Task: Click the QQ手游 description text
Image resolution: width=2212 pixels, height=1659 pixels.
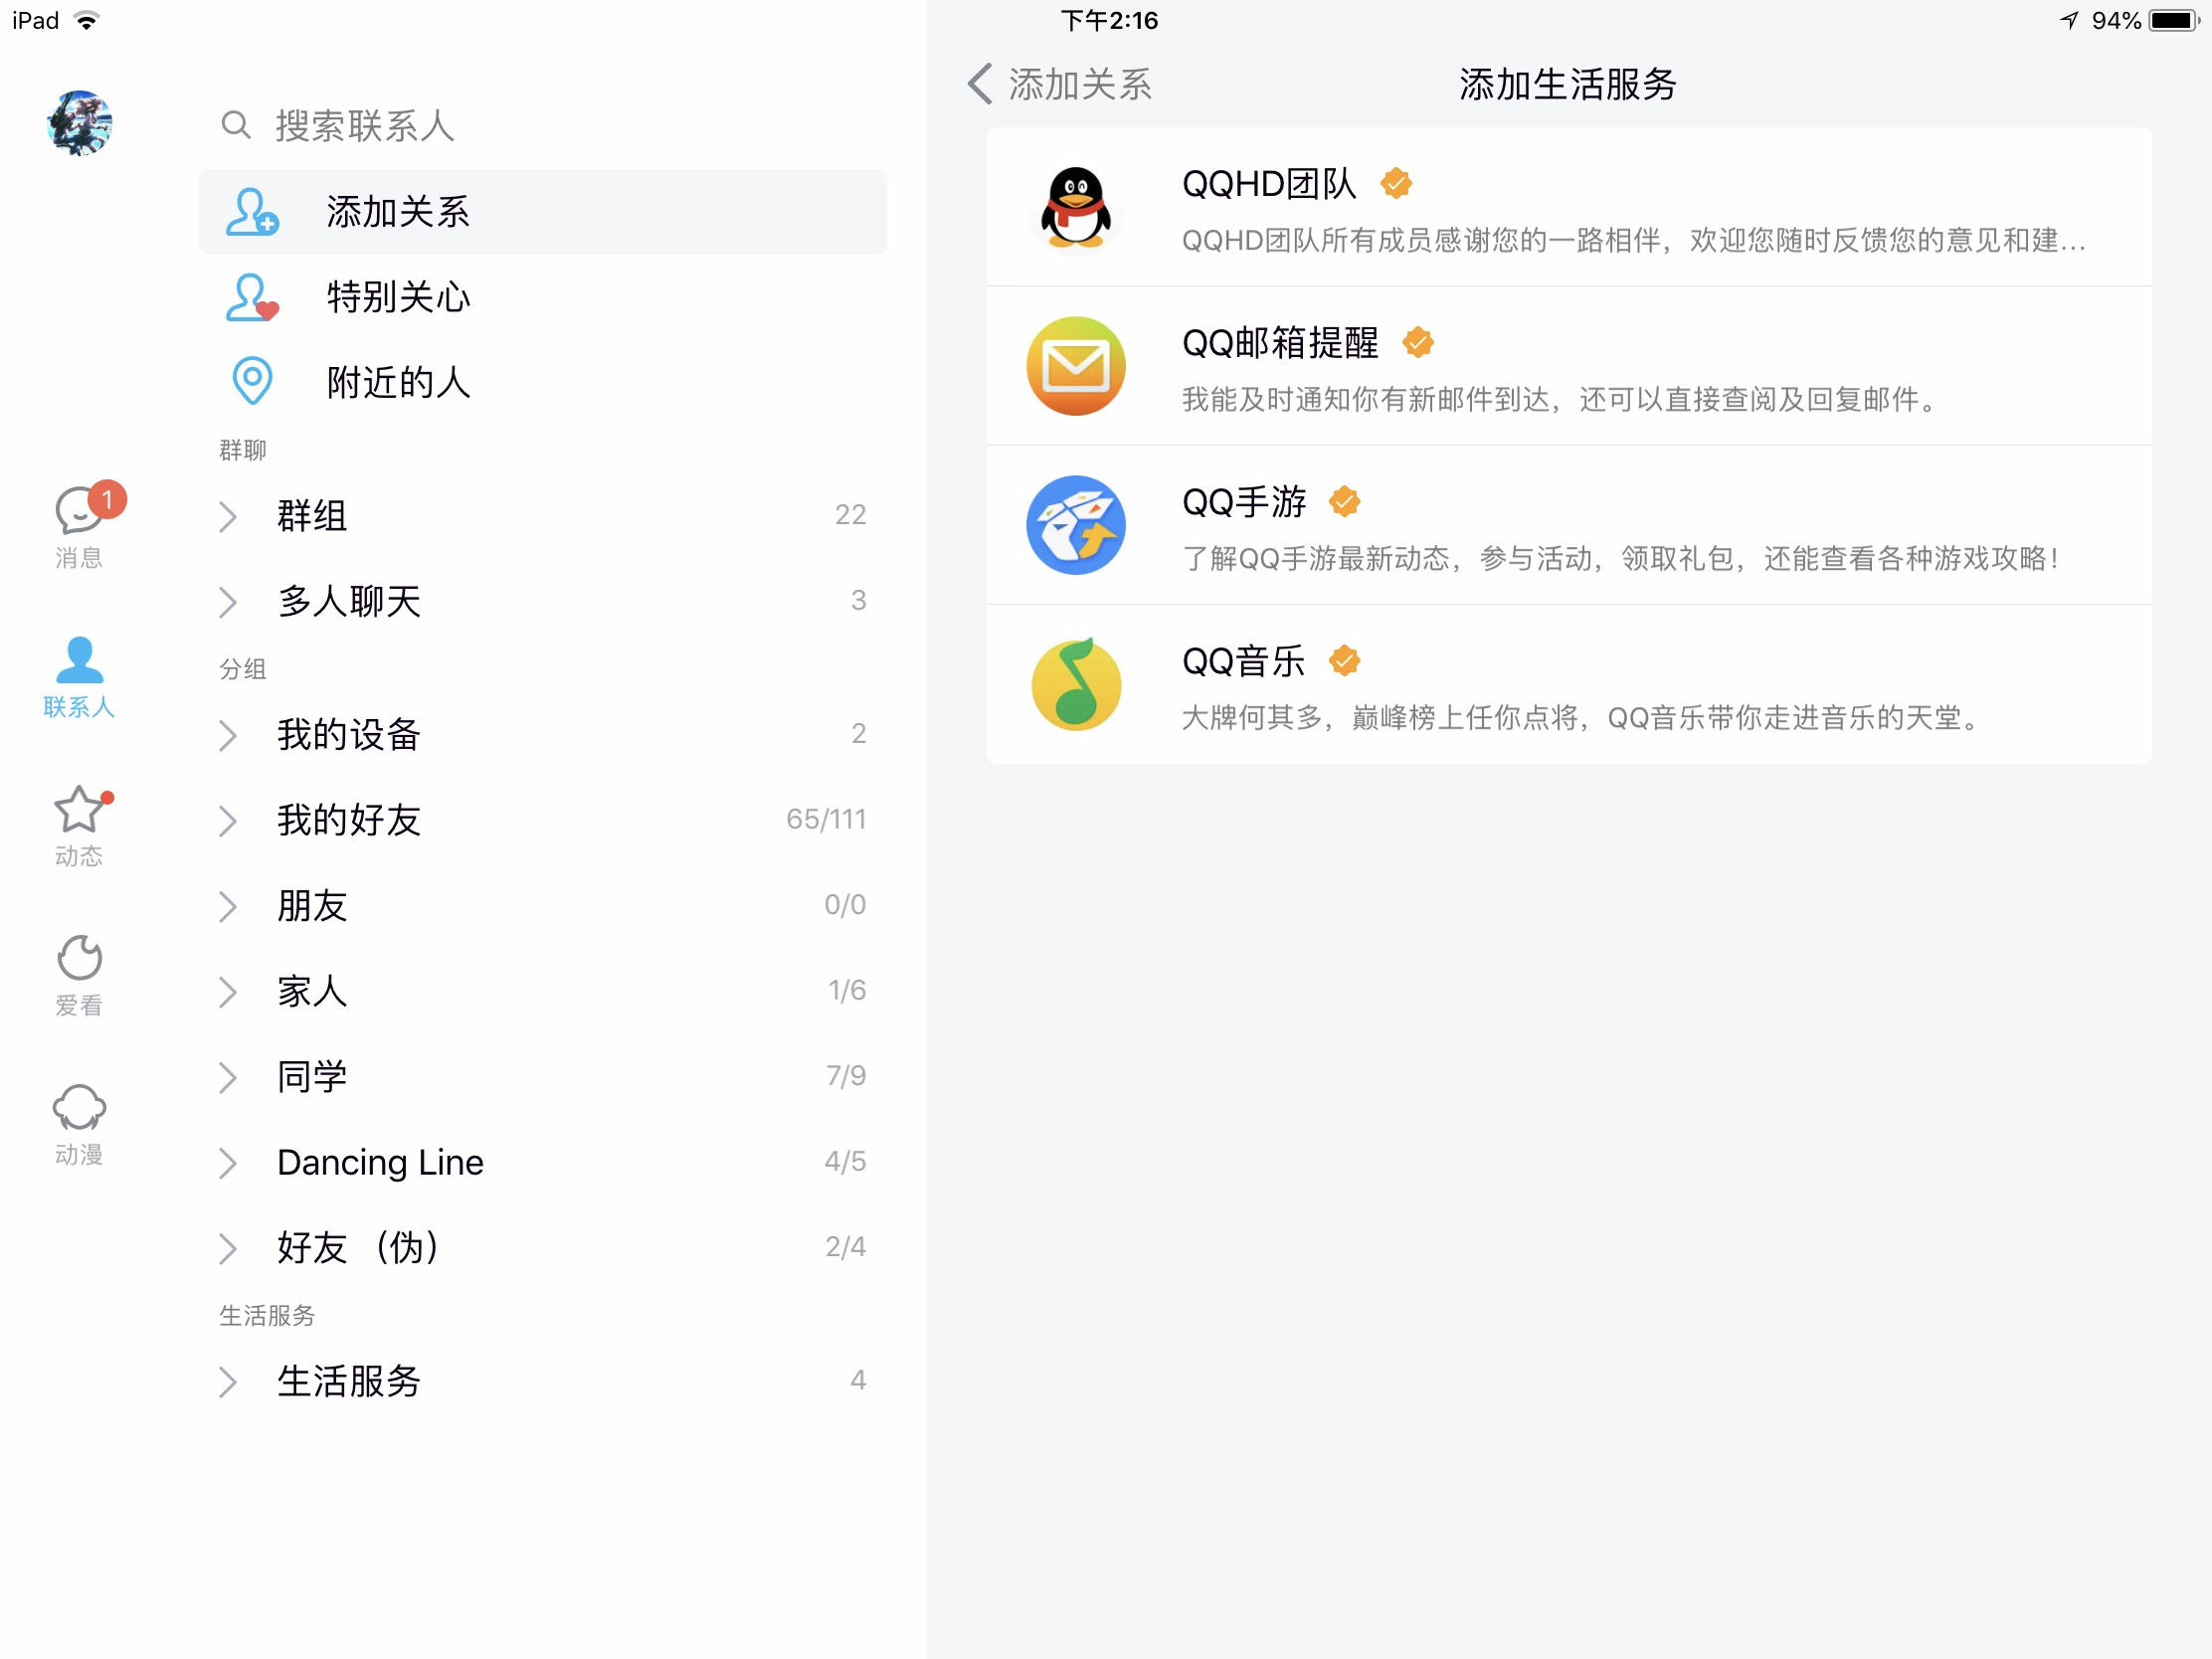Action: tap(1621, 559)
